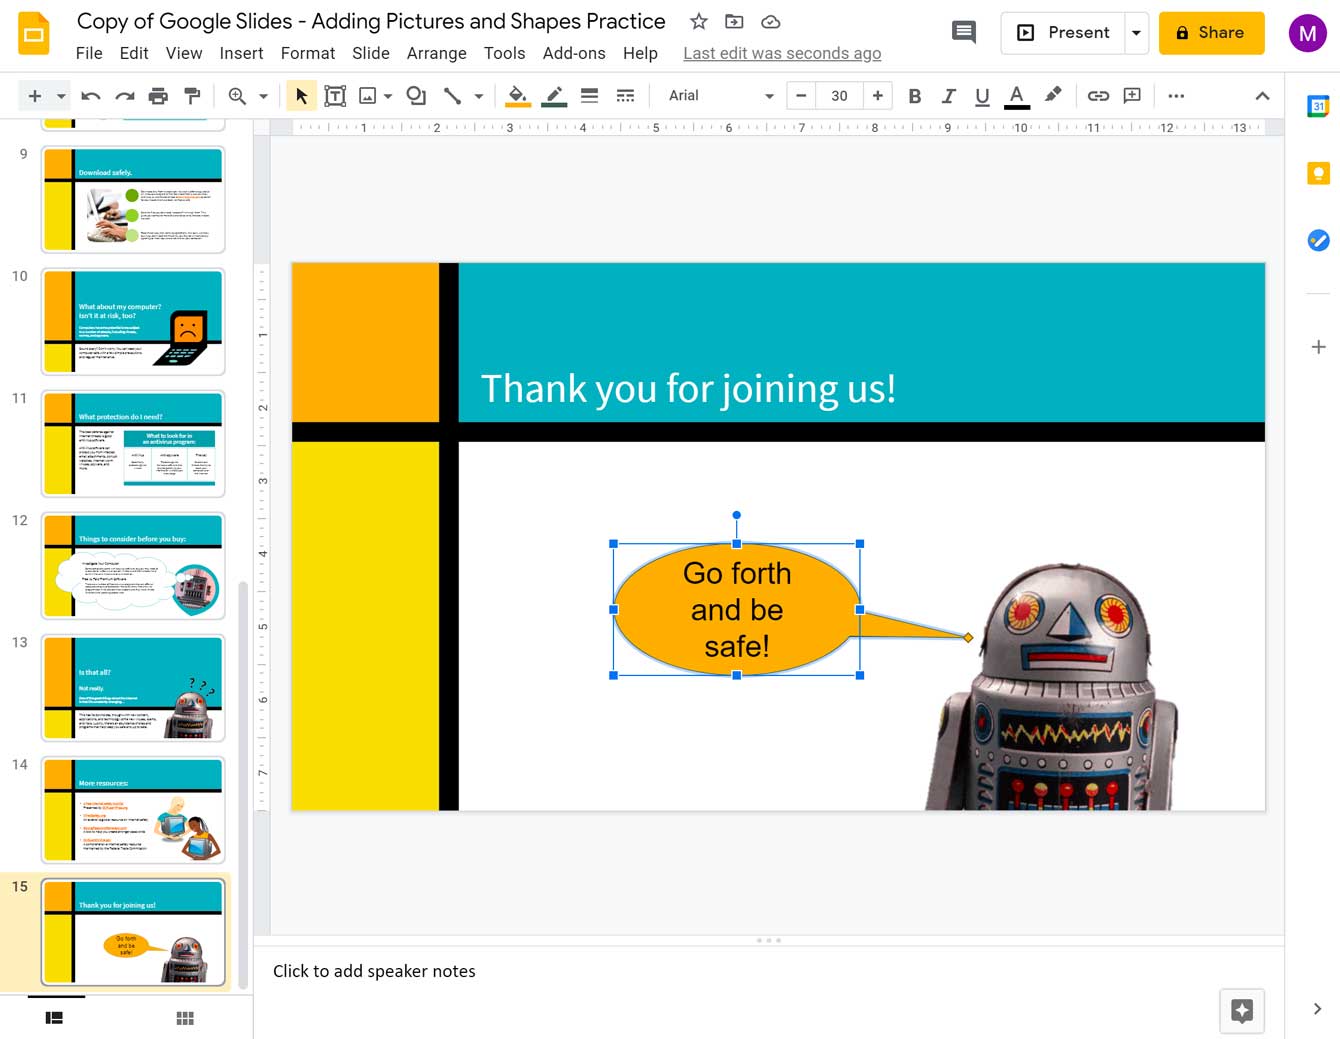Screen dimensions: 1340x1039
Task: Select the text box tool
Action: 335,96
